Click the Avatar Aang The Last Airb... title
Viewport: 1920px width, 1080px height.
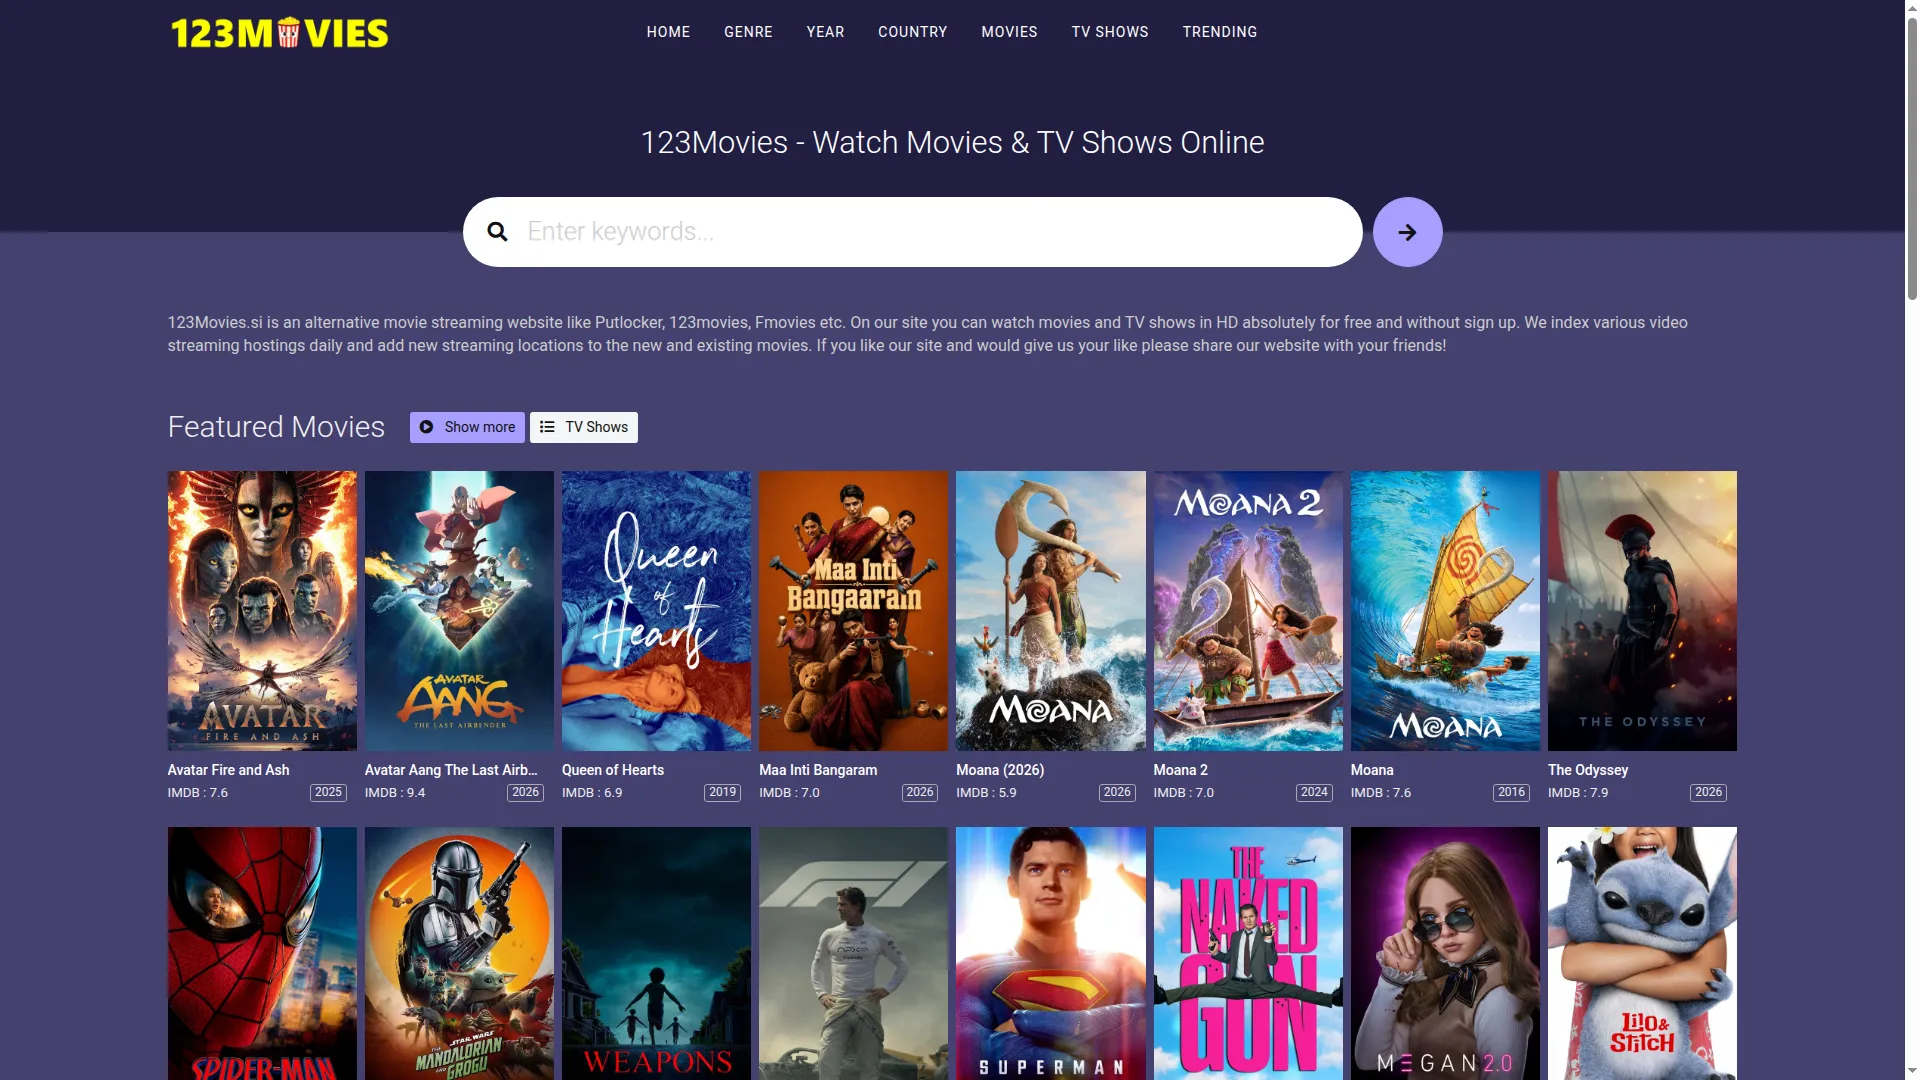[451, 770]
